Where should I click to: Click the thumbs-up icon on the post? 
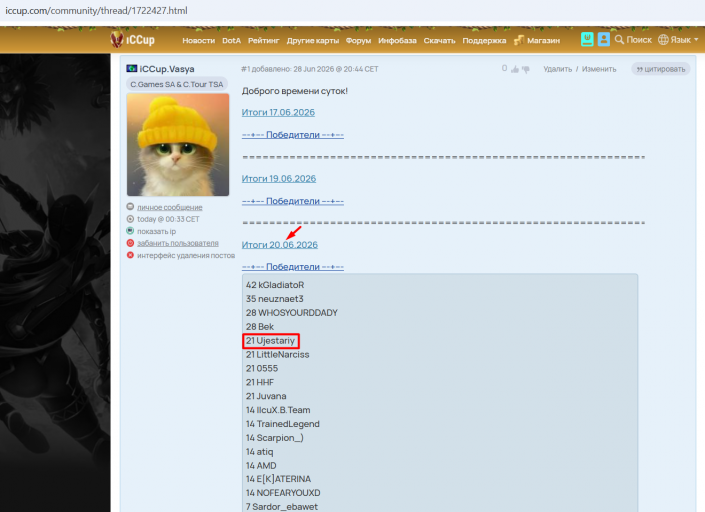[x=515, y=69]
